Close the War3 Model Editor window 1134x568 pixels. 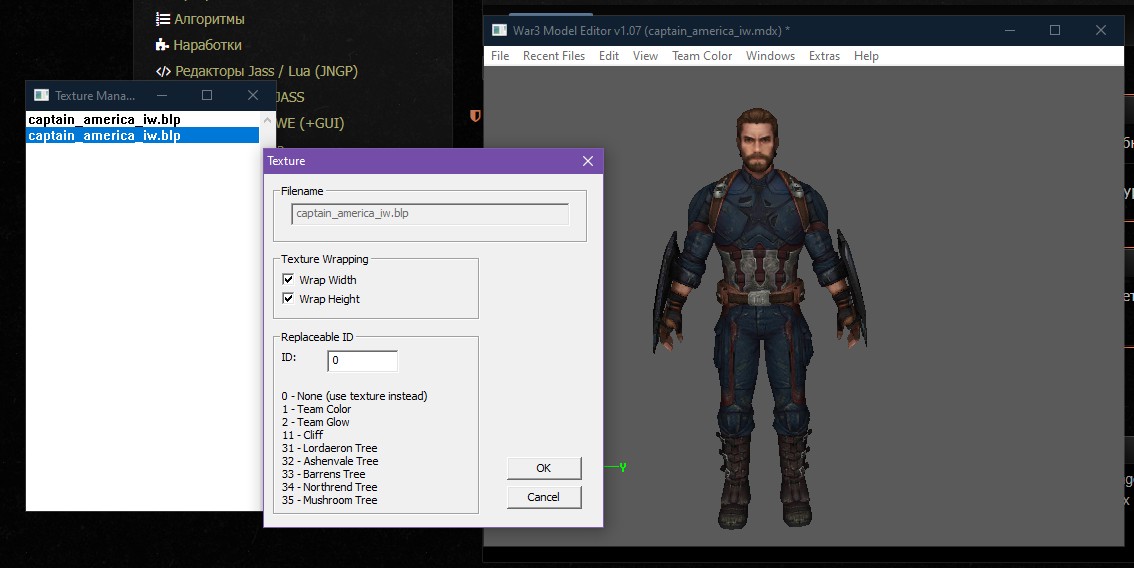click(1101, 30)
